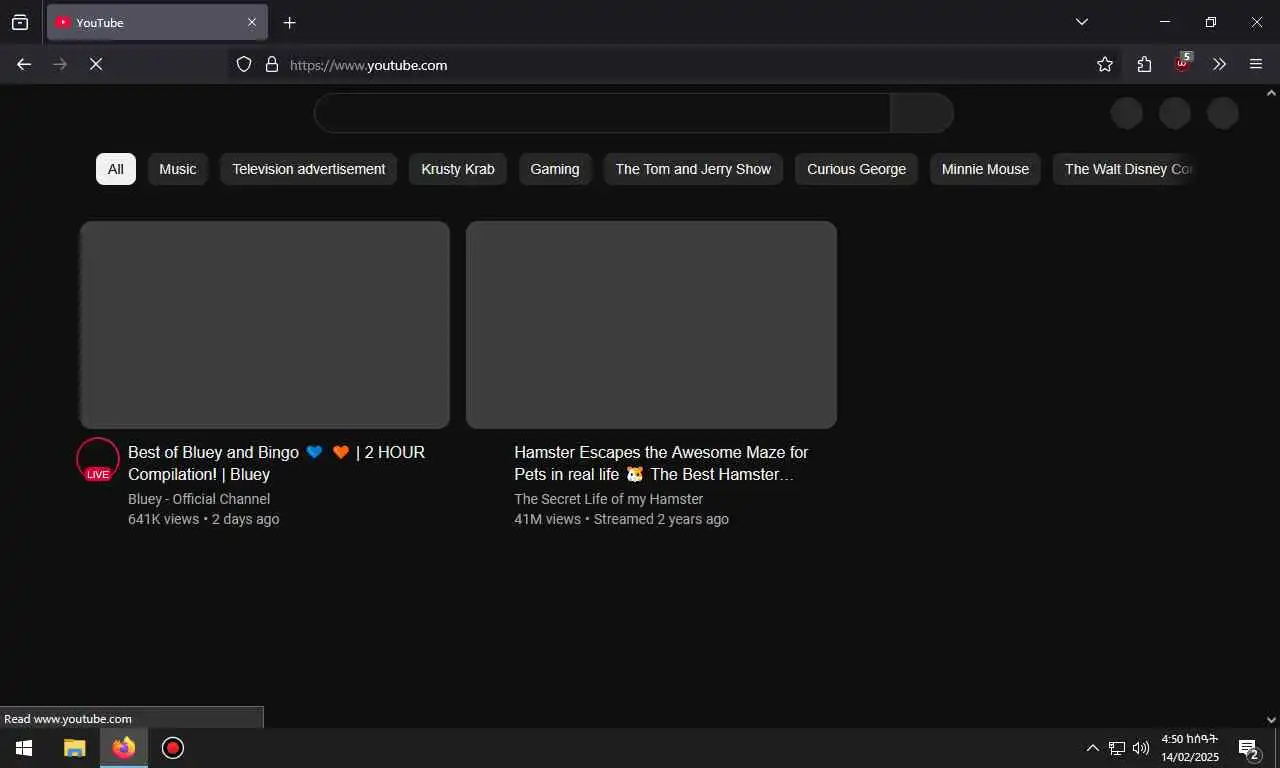Open the Hamster maze video thumbnail
The image size is (1280, 768).
pyautogui.click(x=651, y=325)
